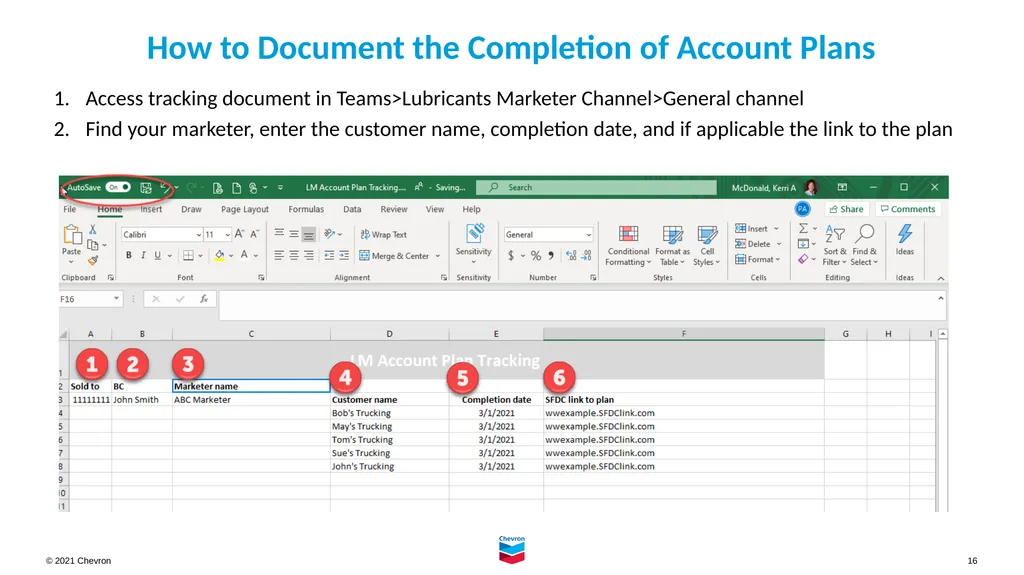Select column F header
The width and height of the screenshot is (1024, 575).
pos(684,334)
